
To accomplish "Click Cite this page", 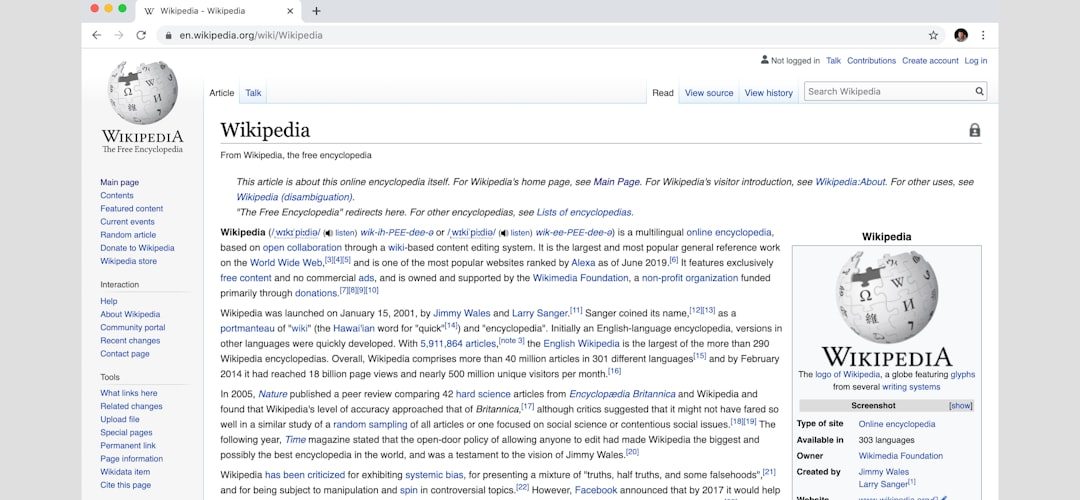I will pos(125,485).
